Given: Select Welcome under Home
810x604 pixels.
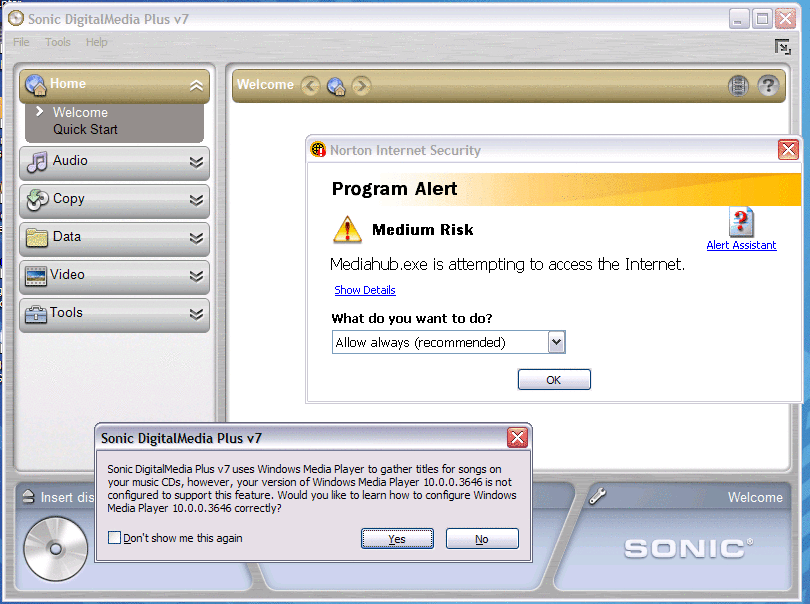Looking at the screenshot, I should [80, 112].
